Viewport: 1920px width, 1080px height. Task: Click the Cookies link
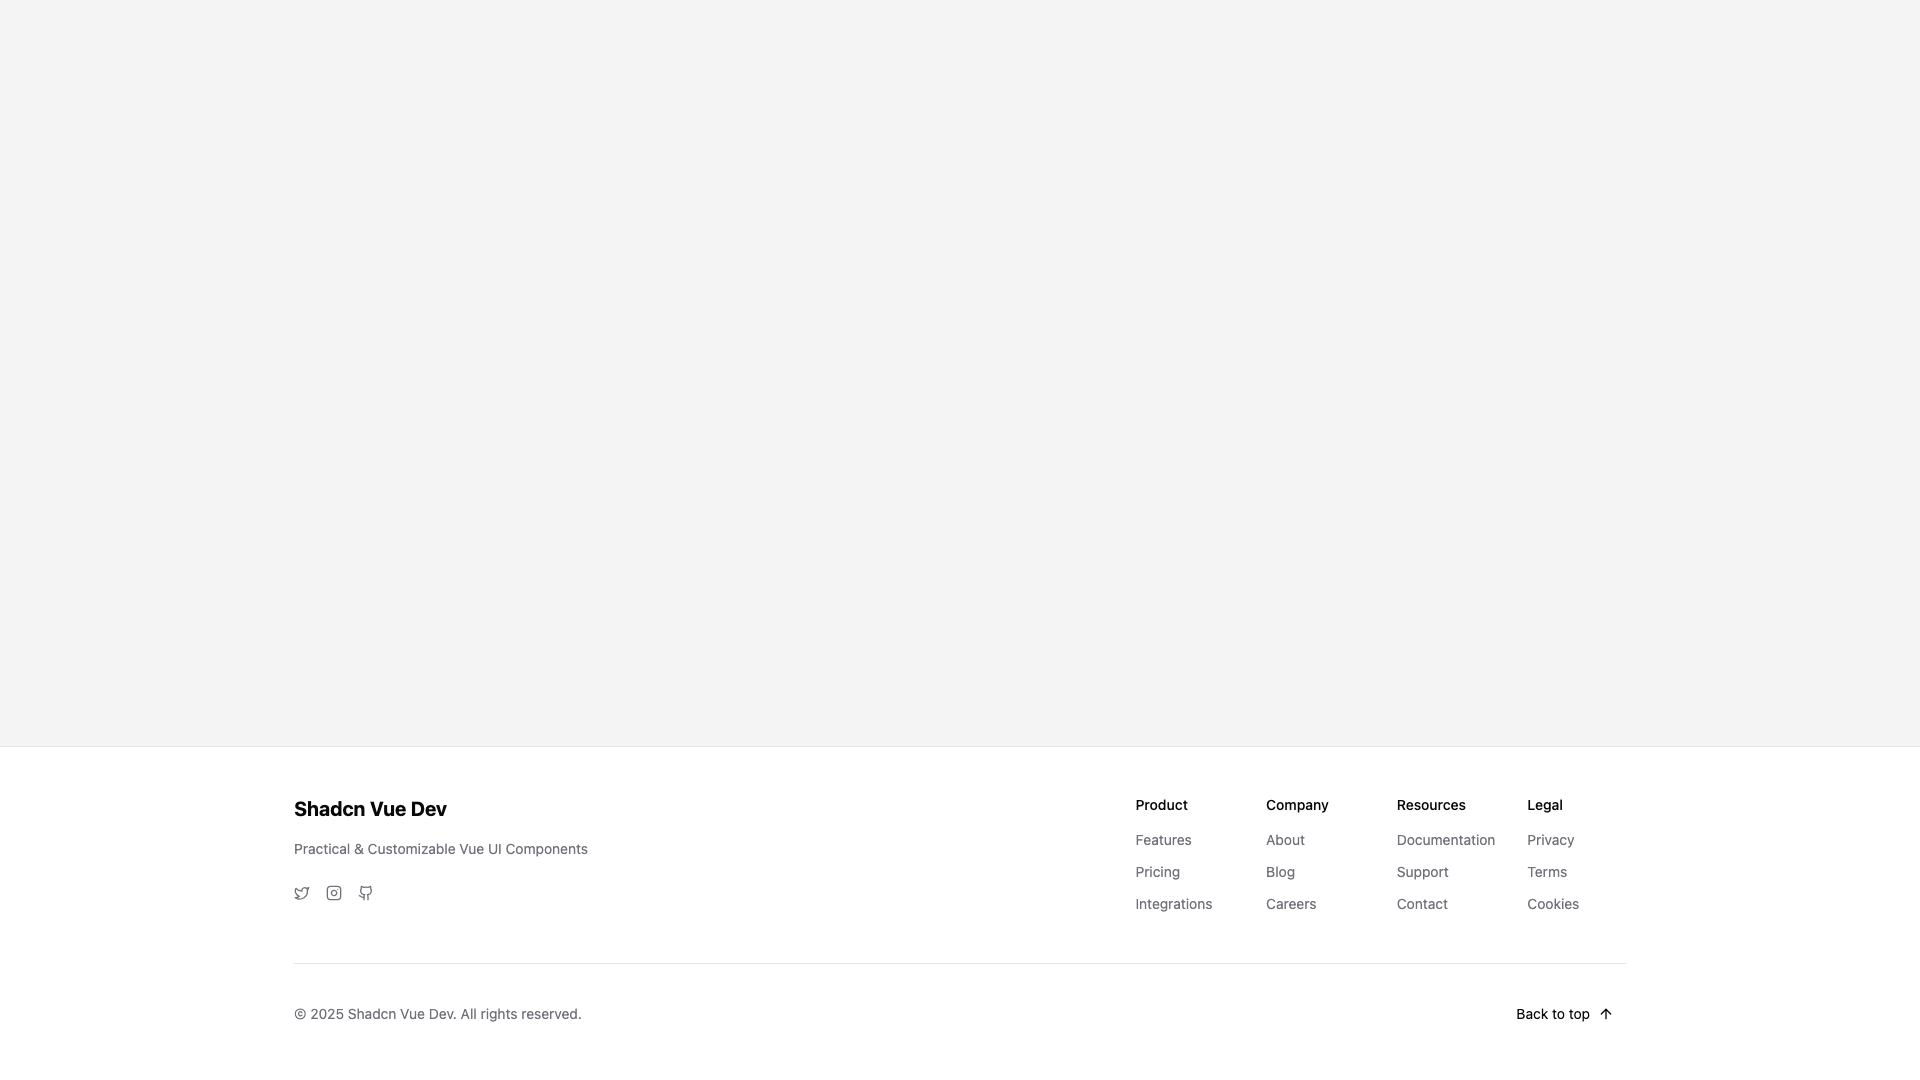pyautogui.click(x=1552, y=904)
